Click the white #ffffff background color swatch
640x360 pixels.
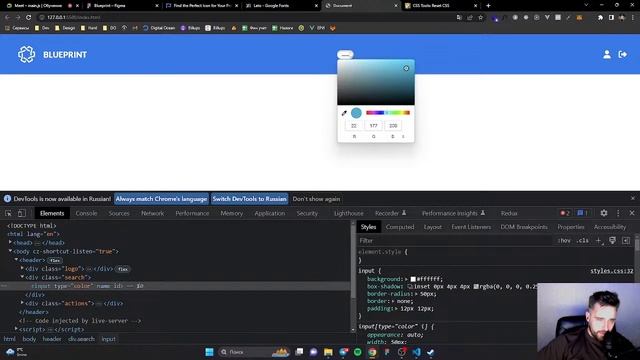(x=413, y=279)
